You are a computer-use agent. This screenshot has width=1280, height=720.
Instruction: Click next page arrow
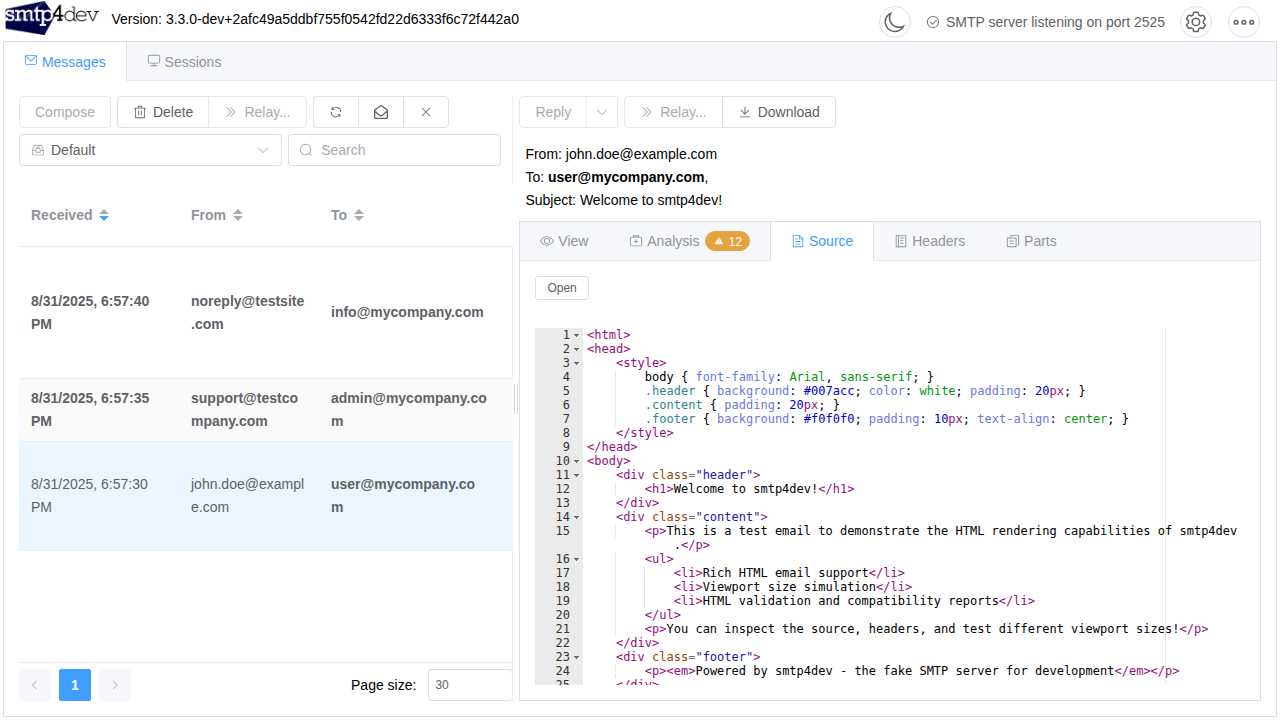pos(115,685)
